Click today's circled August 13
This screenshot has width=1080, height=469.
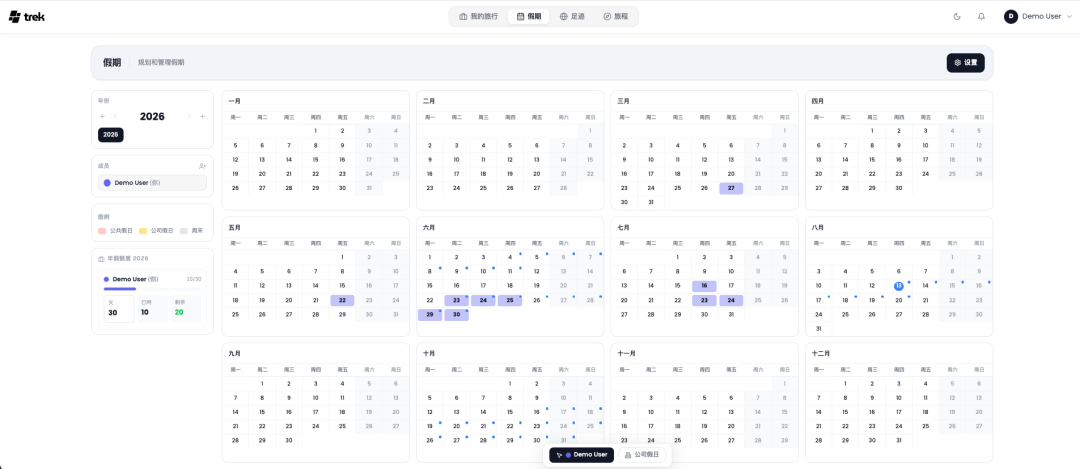pos(898,286)
